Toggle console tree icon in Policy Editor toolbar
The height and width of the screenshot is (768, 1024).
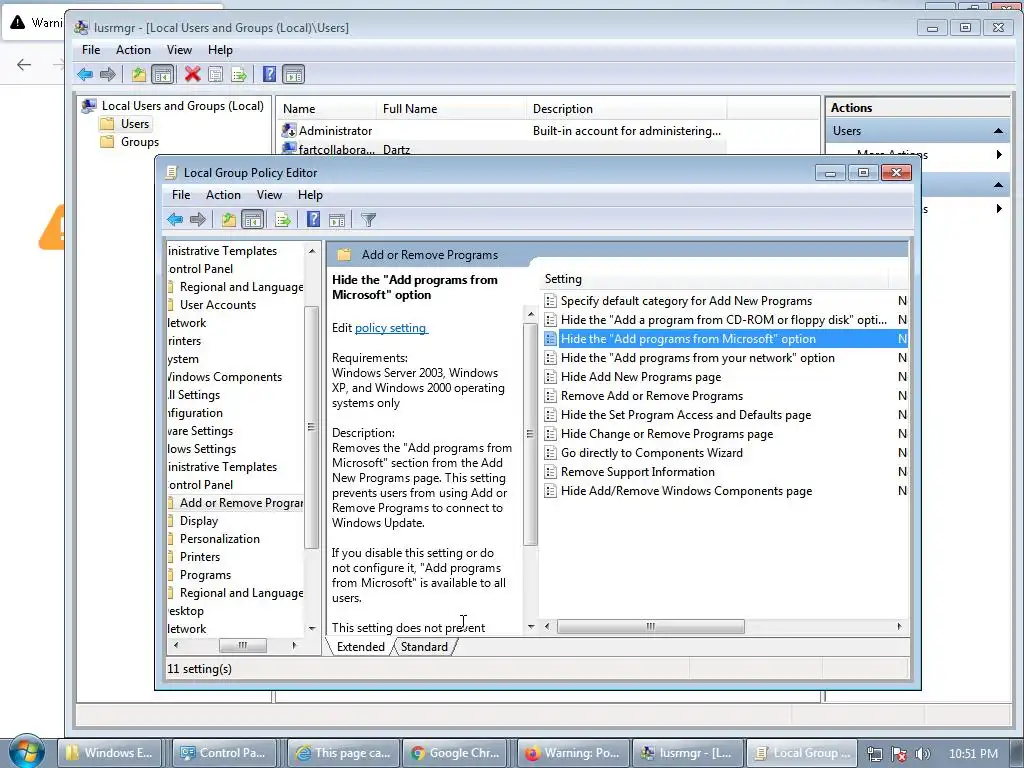coord(252,220)
